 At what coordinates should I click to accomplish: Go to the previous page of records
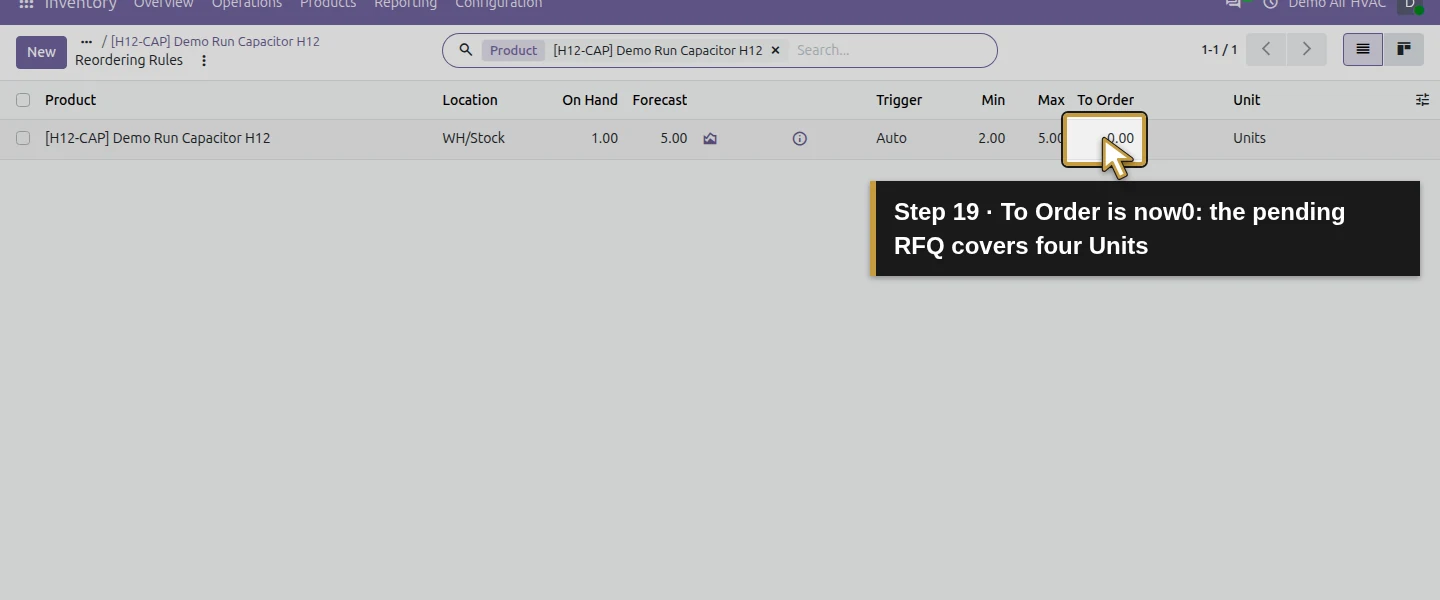[1266, 50]
